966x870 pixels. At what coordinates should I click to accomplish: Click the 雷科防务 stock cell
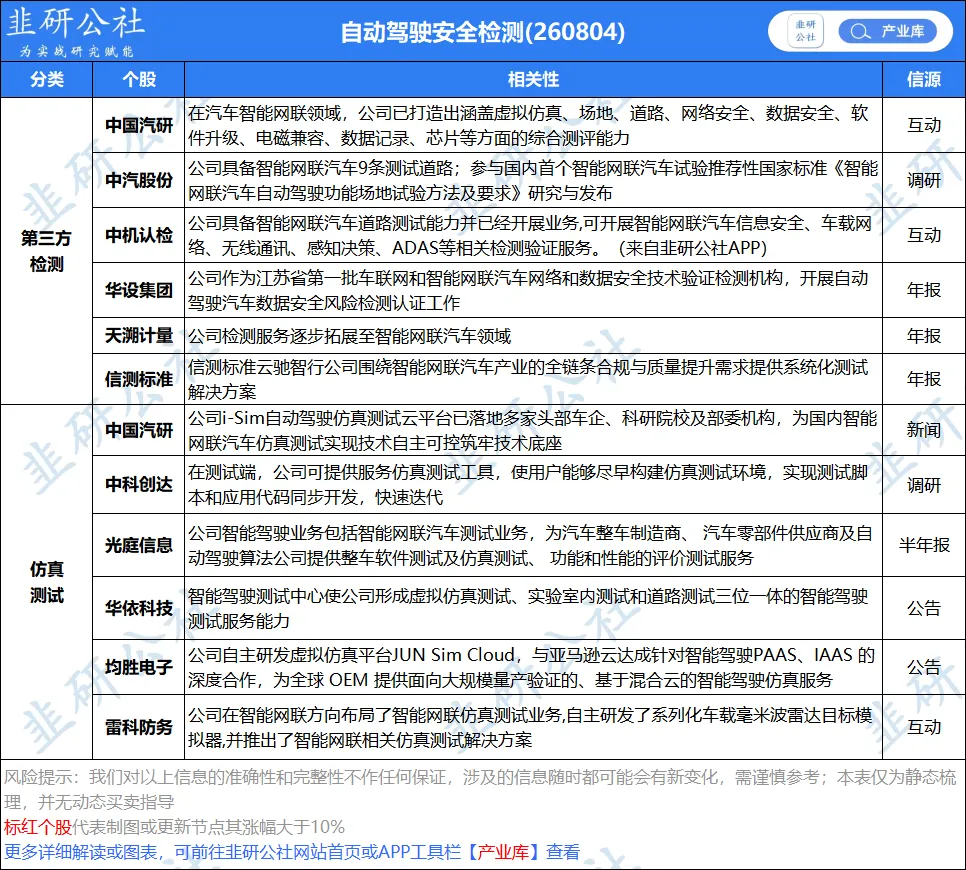(x=139, y=727)
